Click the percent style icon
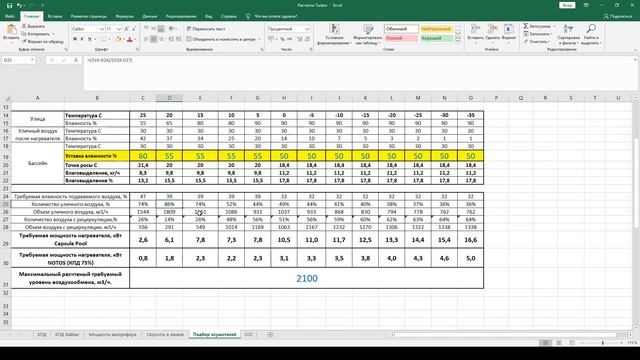The width and height of the screenshot is (640, 360). click(282, 39)
